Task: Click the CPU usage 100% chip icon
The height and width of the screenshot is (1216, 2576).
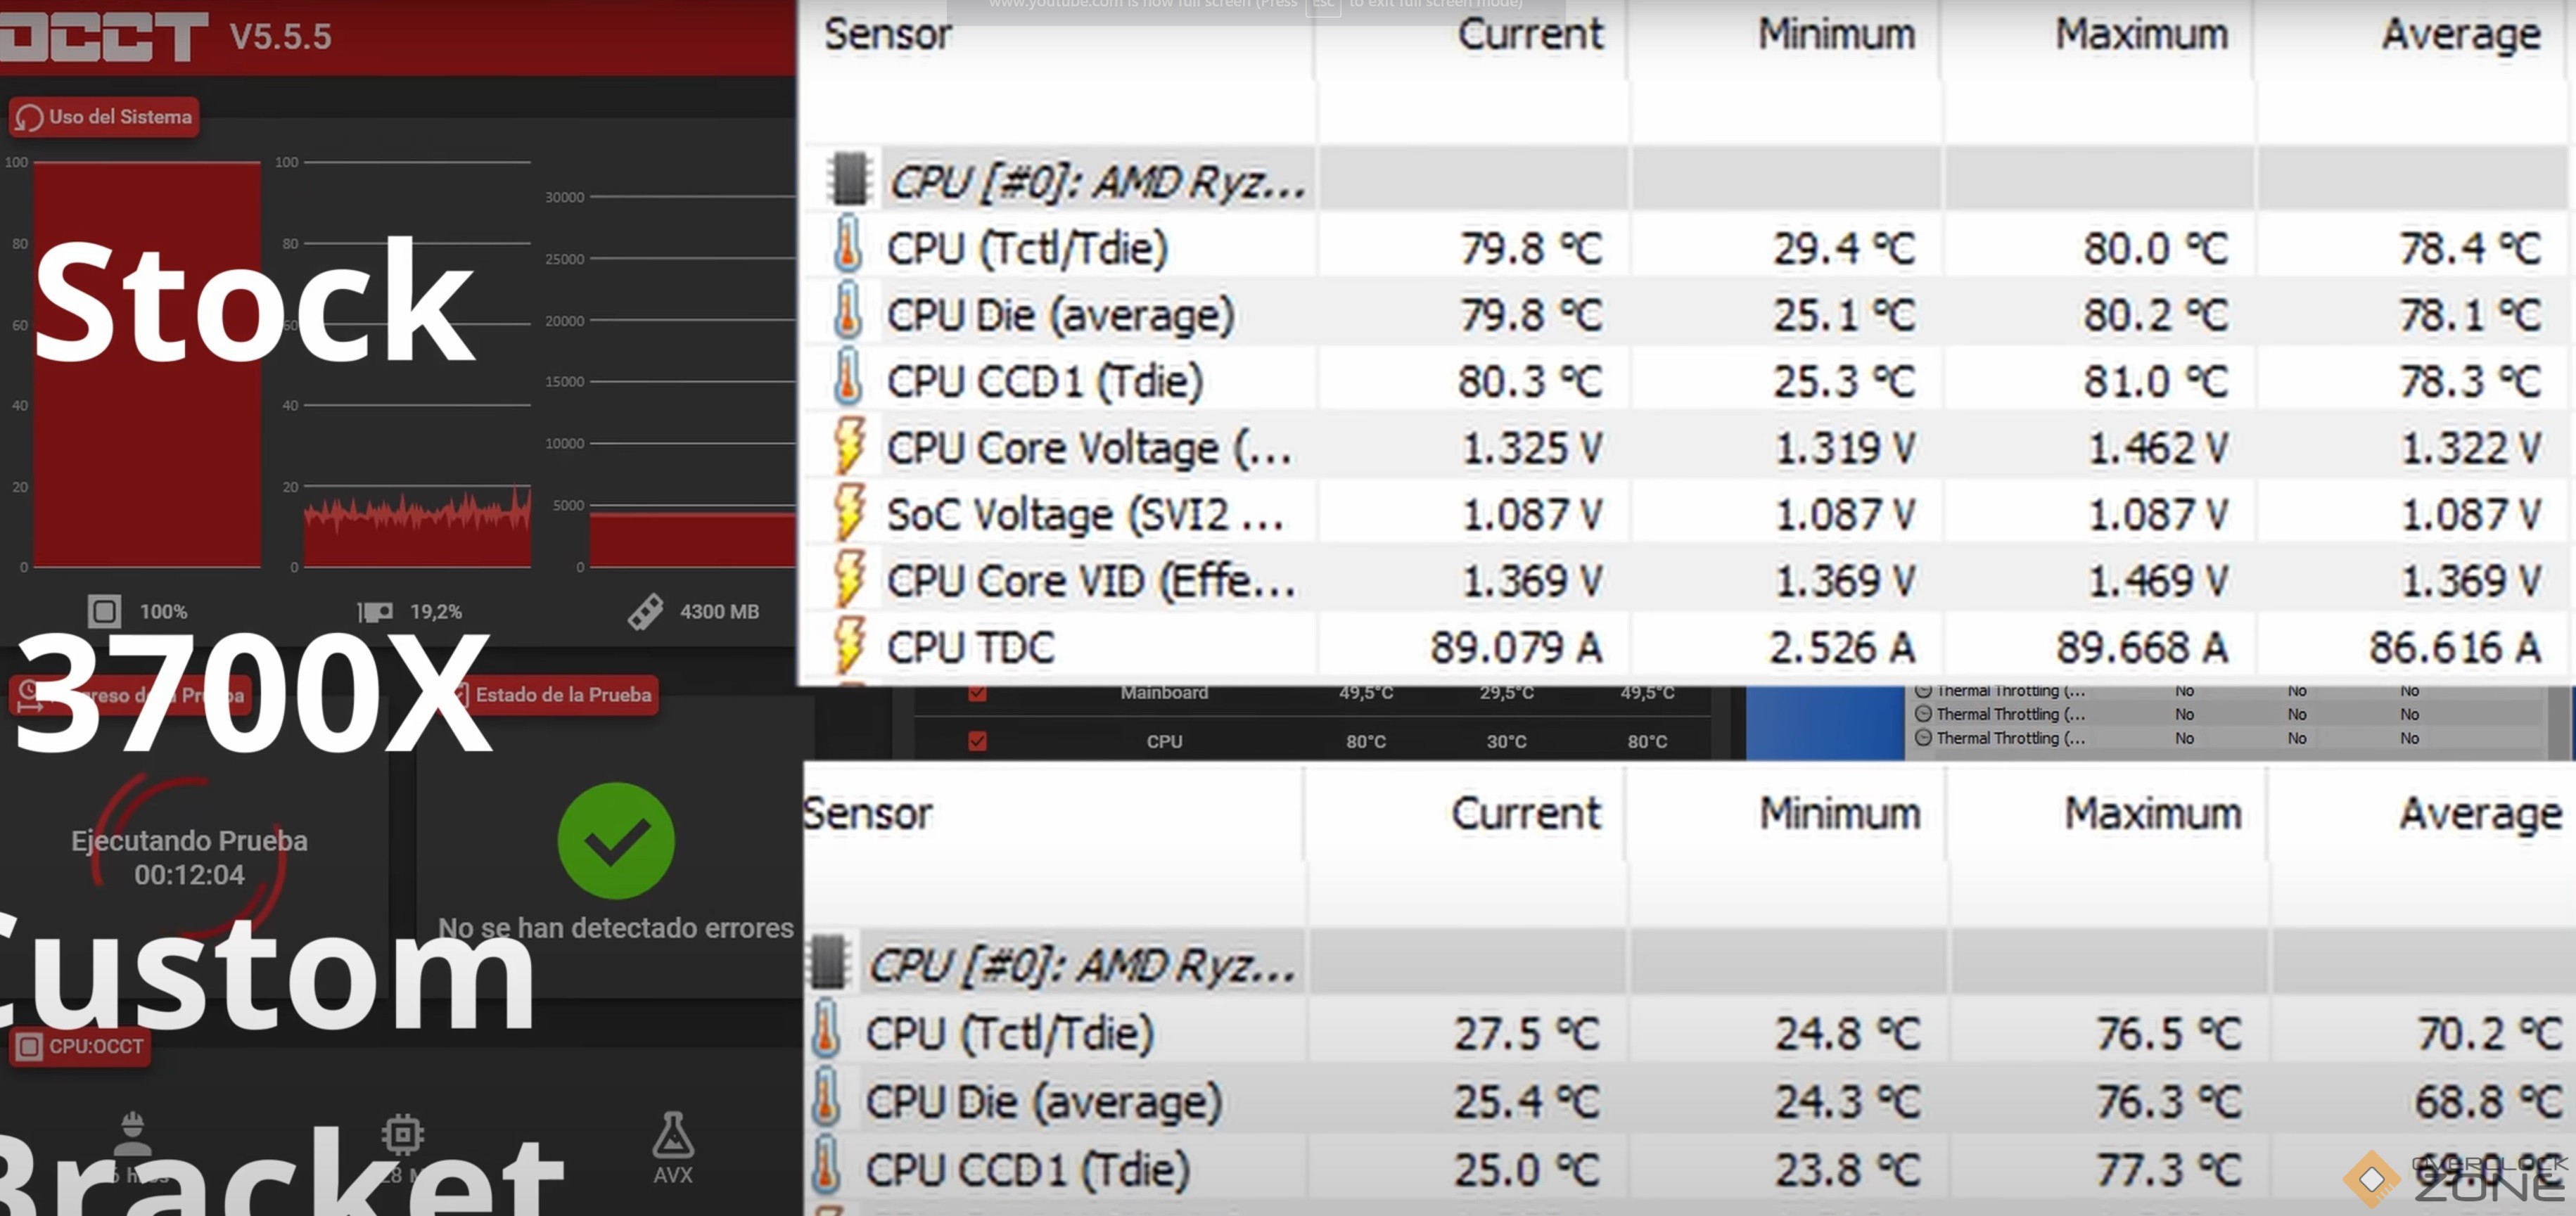Action: click(104, 611)
